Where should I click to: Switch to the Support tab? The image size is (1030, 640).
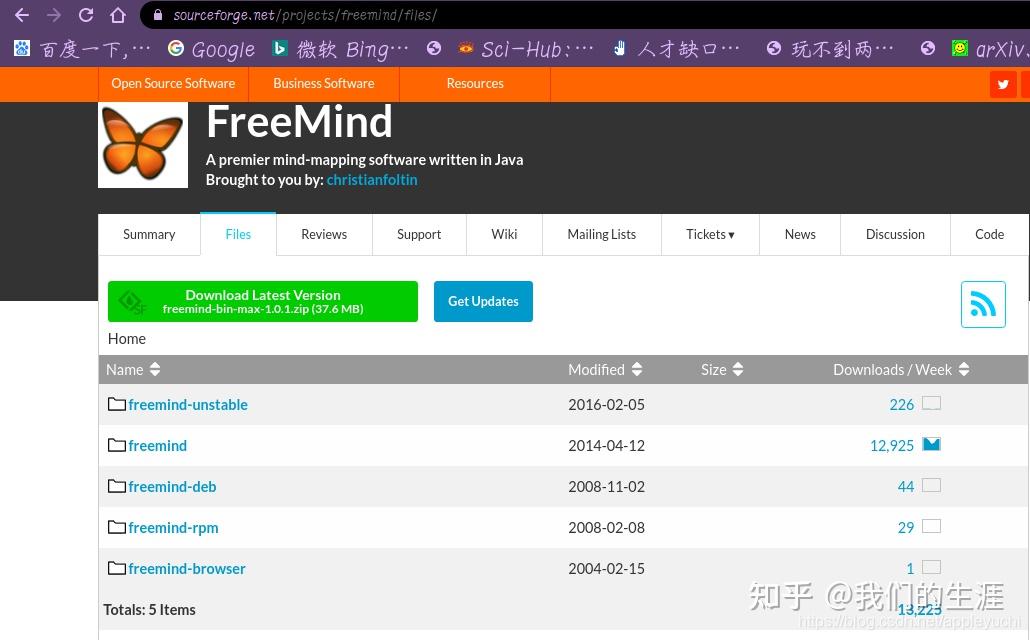419,235
